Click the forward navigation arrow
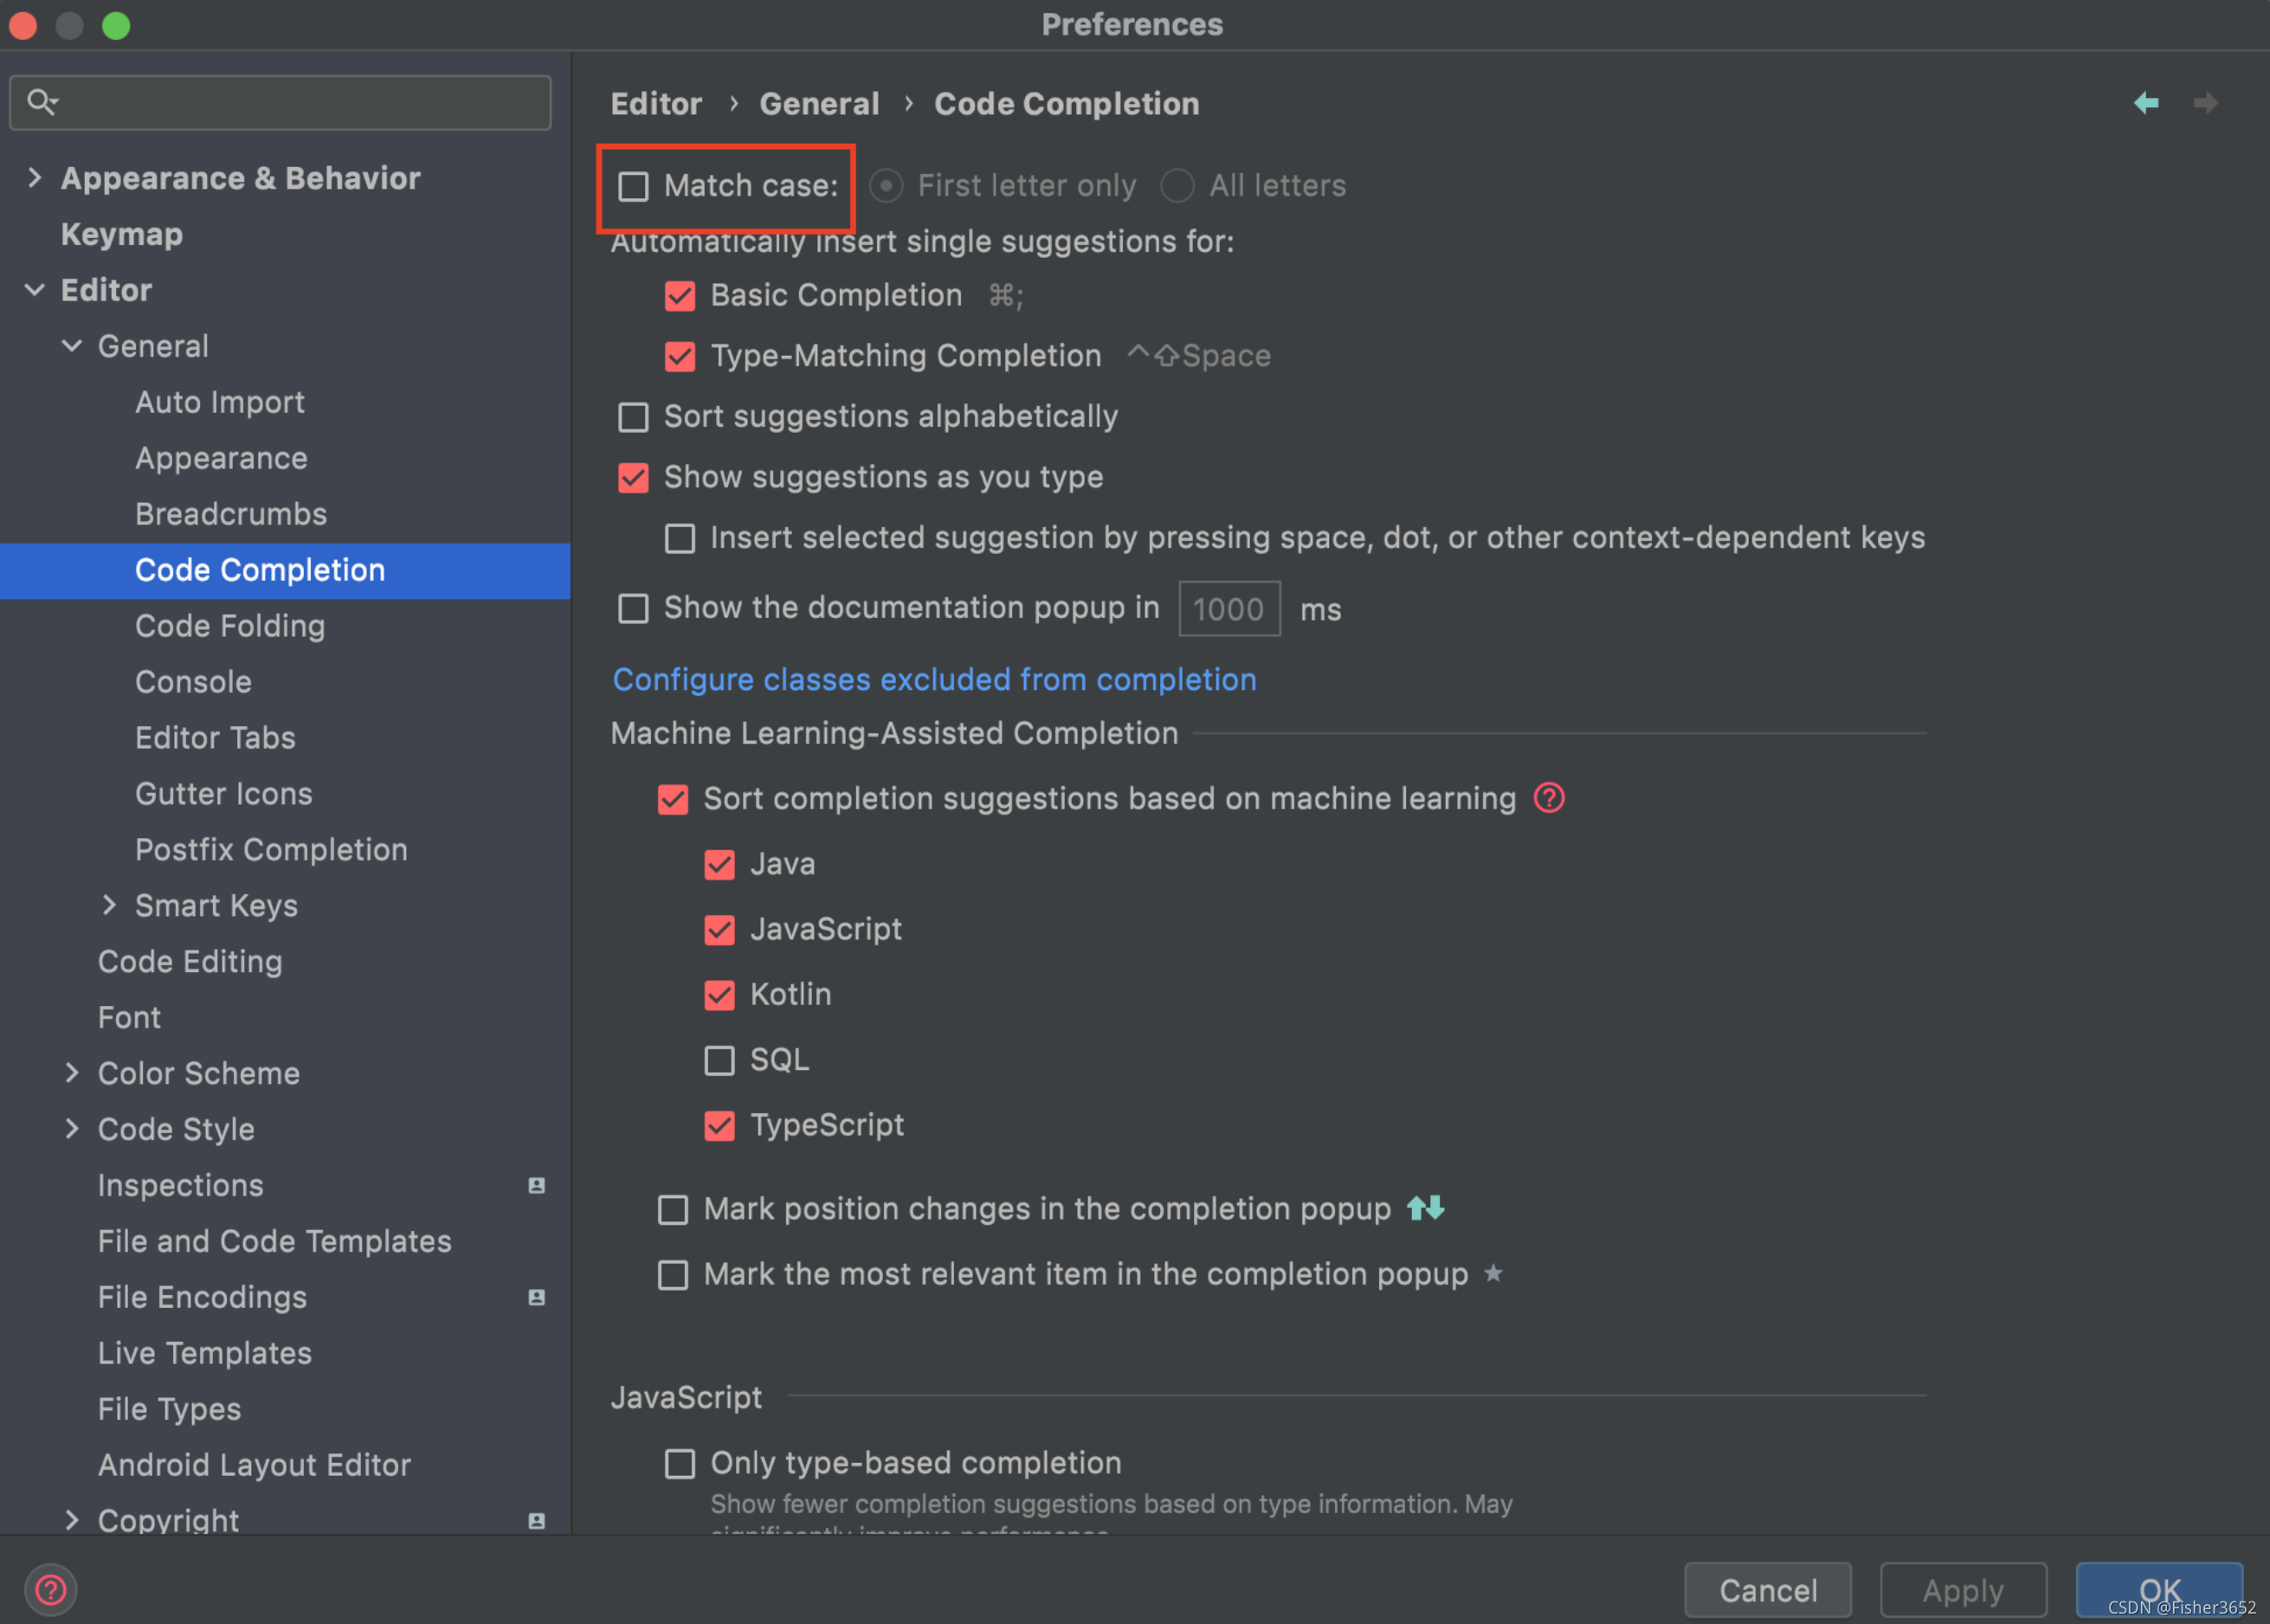Image resolution: width=2270 pixels, height=1624 pixels. pyautogui.click(x=2205, y=103)
